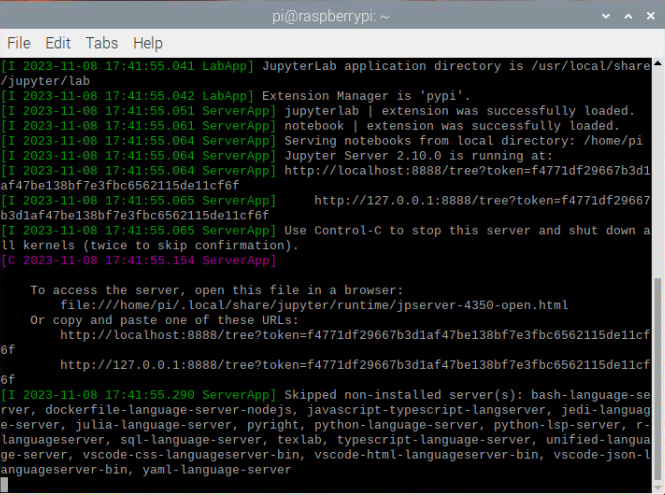
Task: Click the indented 127.0.0.1:8888 URL under 'copy and paste'
Action: [355, 365]
